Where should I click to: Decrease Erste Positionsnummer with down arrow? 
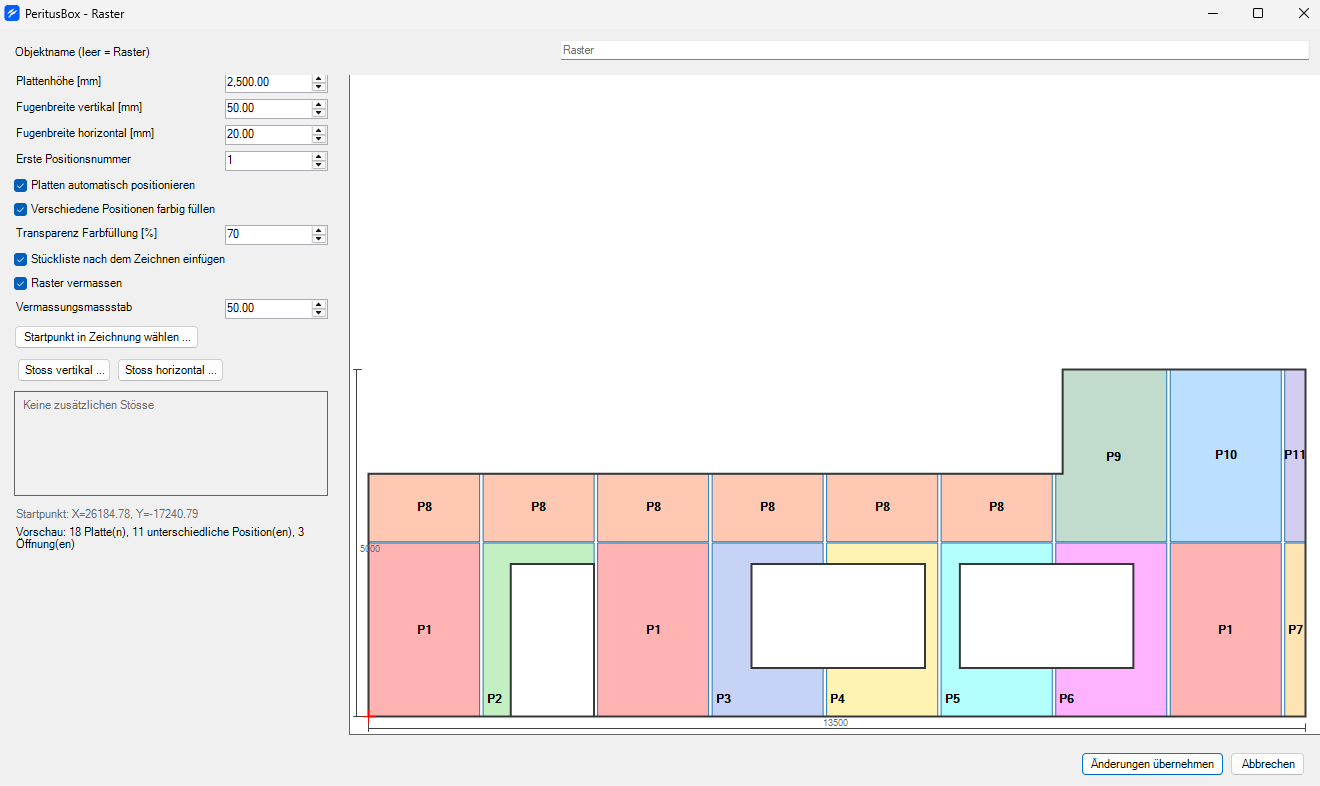(319, 165)
